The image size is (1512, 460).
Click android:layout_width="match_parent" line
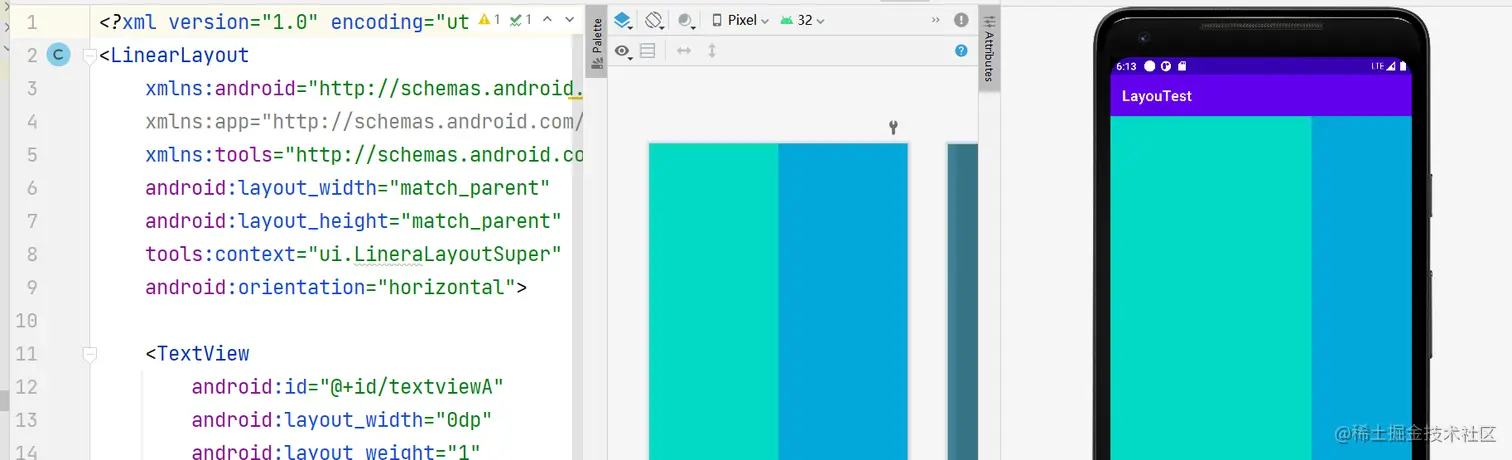pyautogui.click(x=348, y=188)
